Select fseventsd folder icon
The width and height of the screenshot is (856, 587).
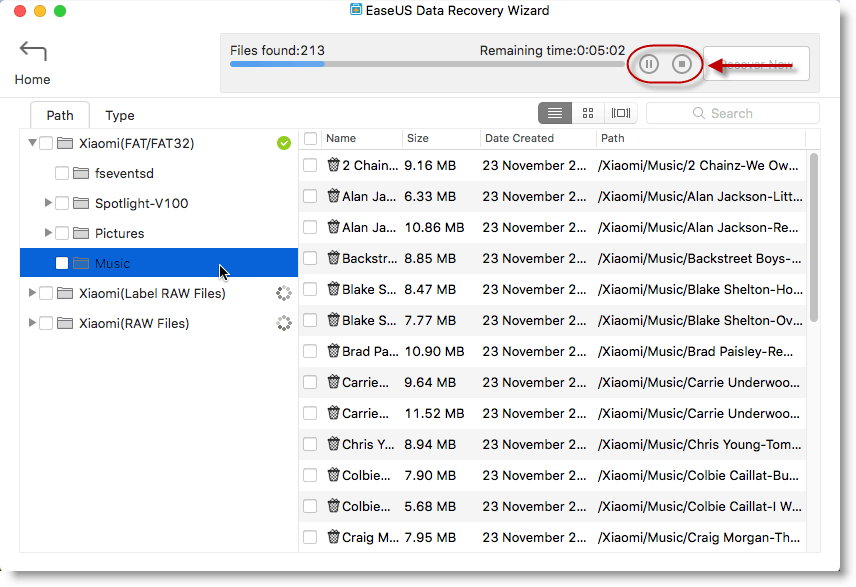(x=81, y=173)
